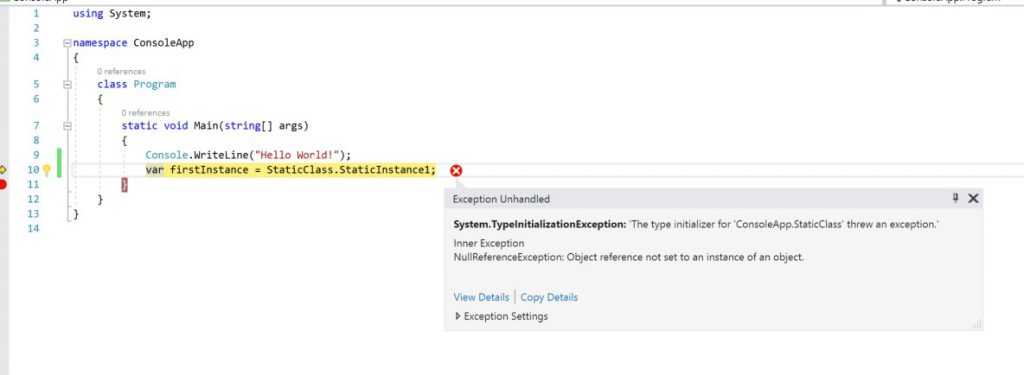
Task: Click the 'Inner Exception' label
Action: pos(489,244)
